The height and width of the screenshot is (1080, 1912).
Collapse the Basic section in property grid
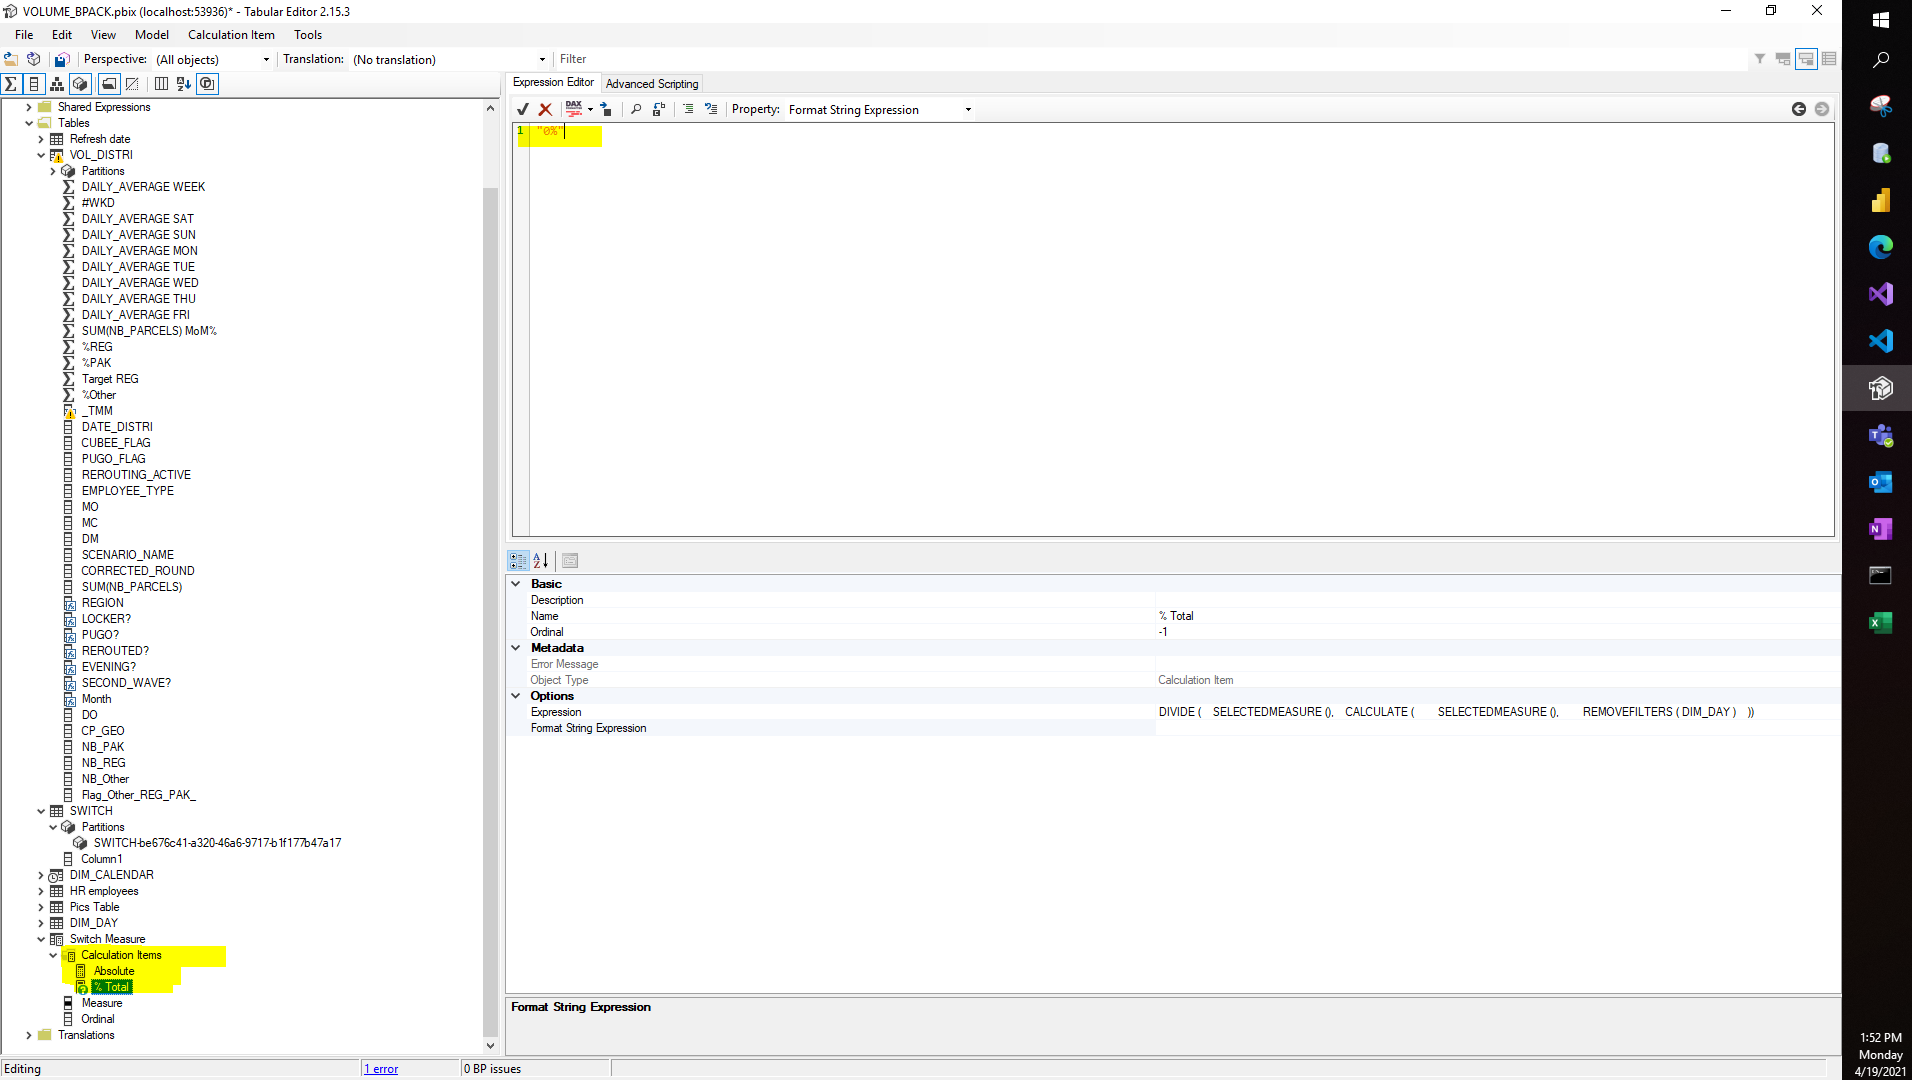pos(516,584)
